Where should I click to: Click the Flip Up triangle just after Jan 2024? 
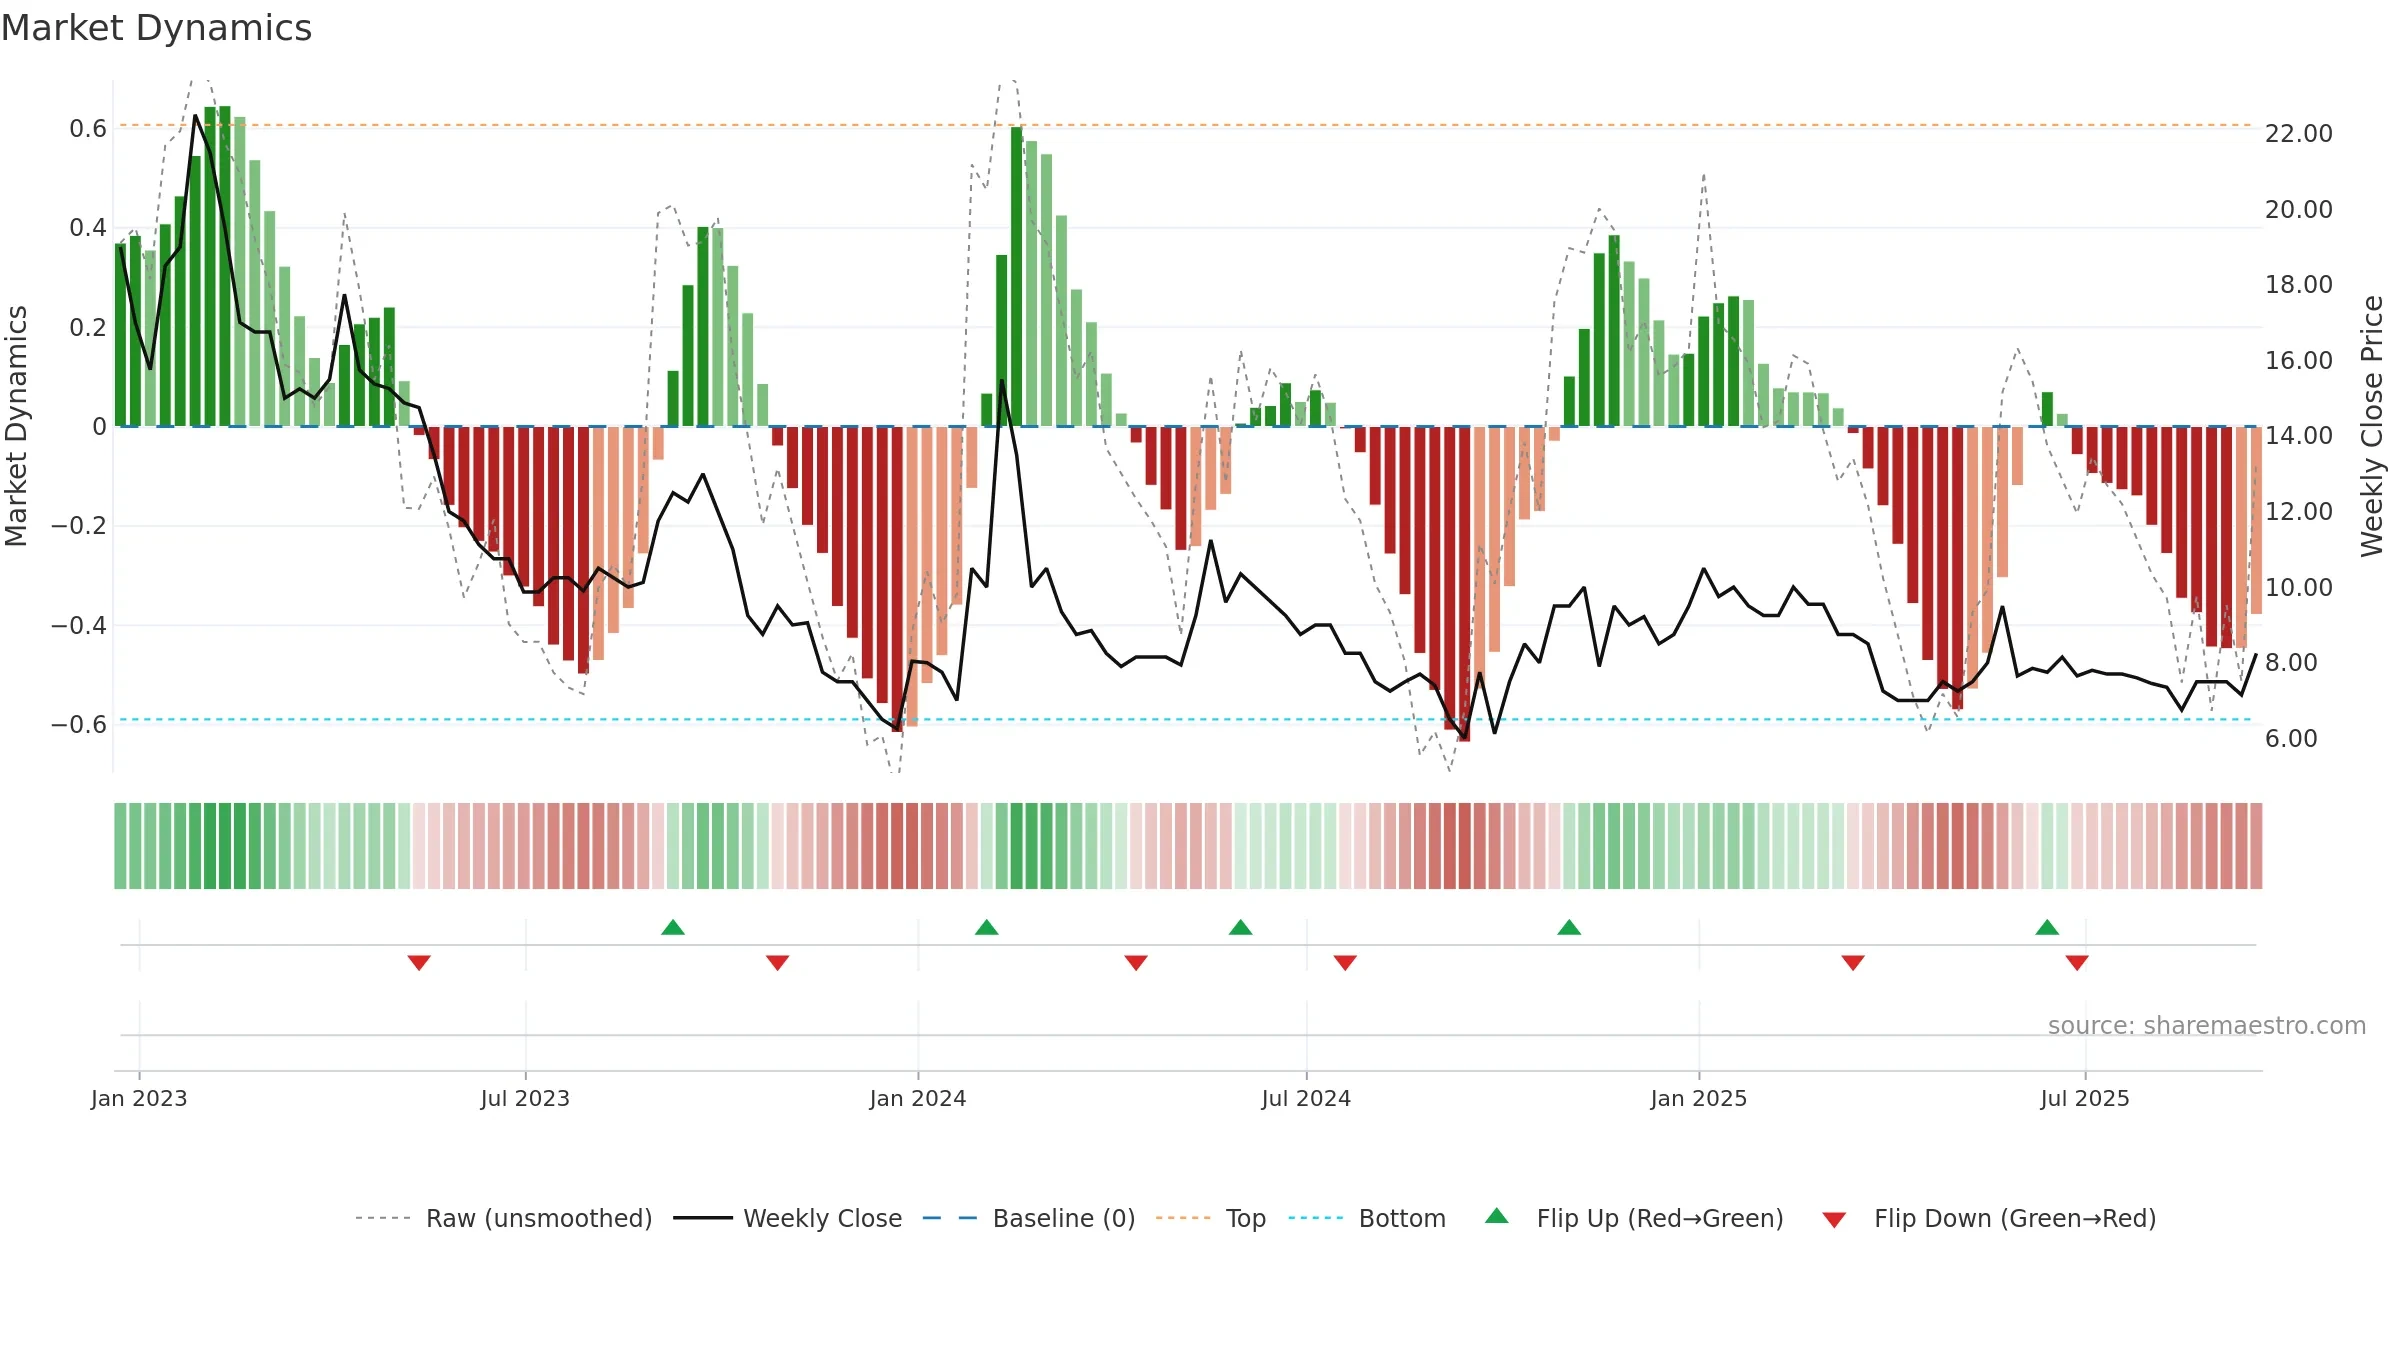click(x=987, y=927)
